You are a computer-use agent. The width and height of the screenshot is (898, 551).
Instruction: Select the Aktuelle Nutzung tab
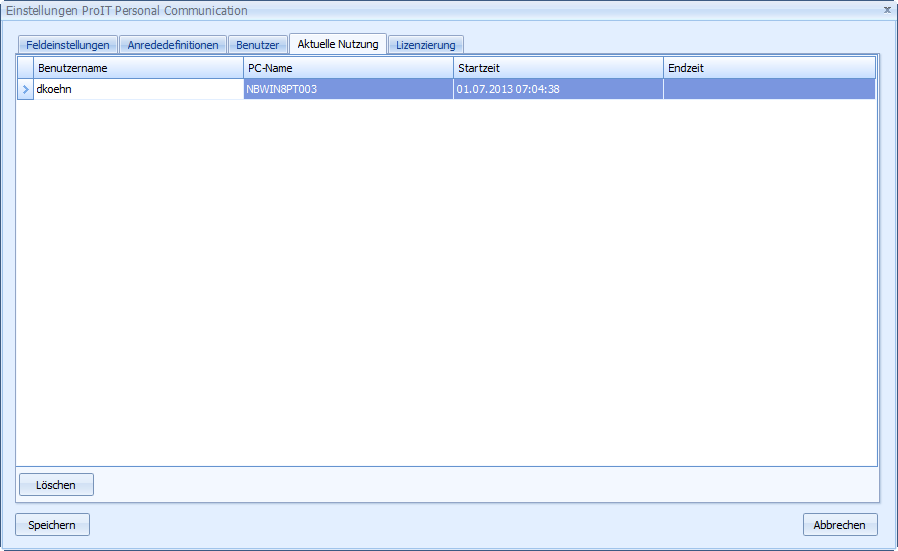pos(338,44)
